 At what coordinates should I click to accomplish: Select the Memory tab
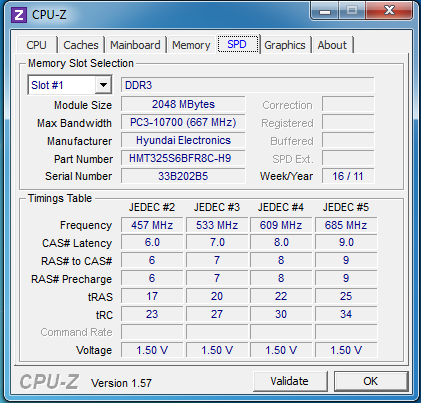click(191, 45)
